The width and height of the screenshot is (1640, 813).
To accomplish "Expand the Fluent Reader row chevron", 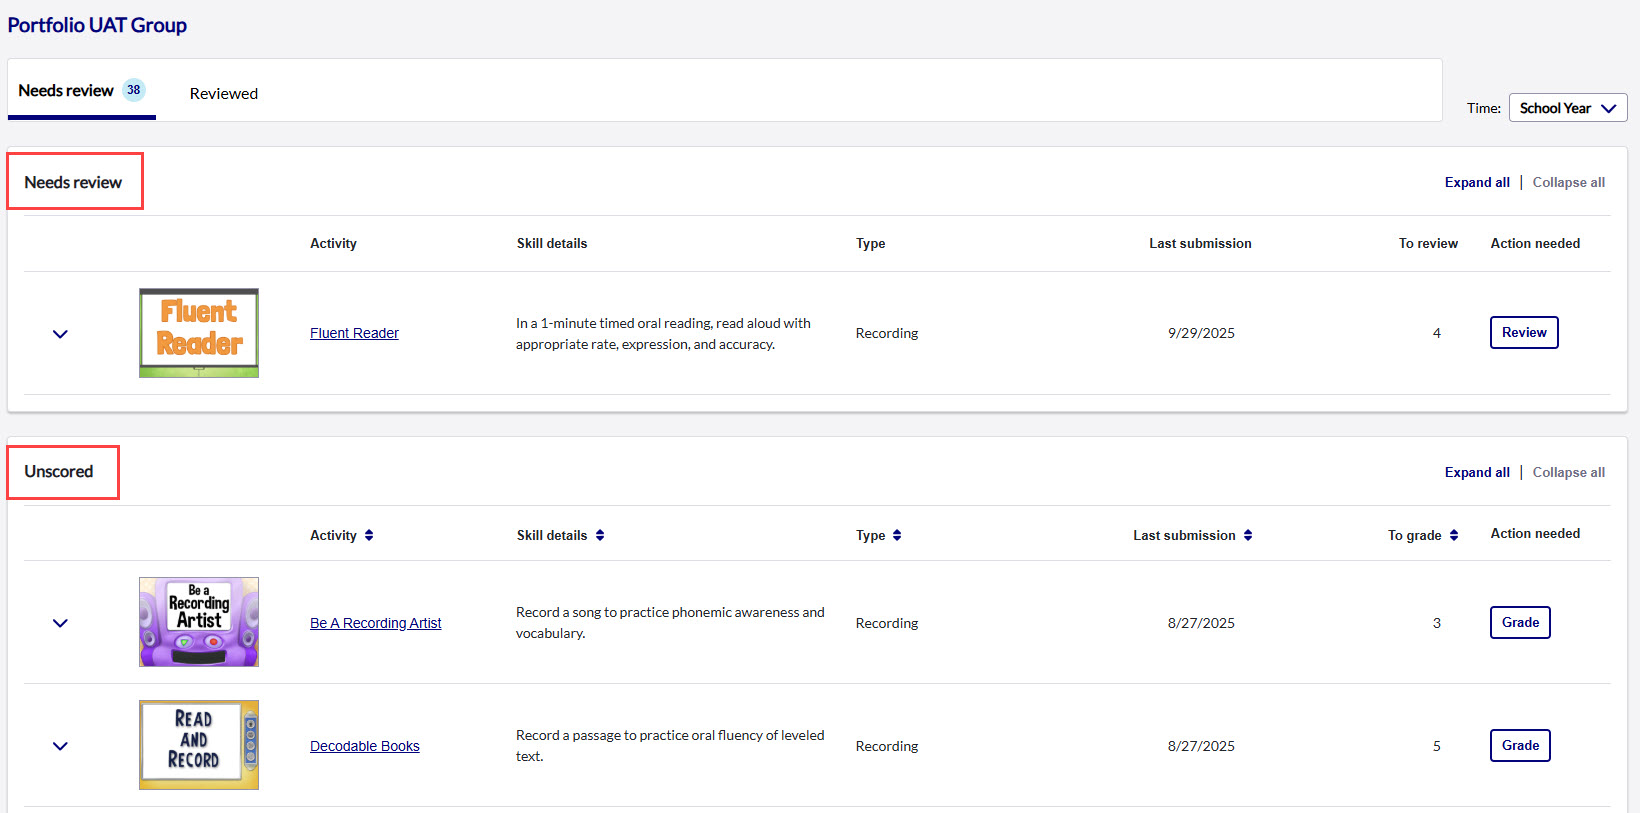I will pos(60,334).
